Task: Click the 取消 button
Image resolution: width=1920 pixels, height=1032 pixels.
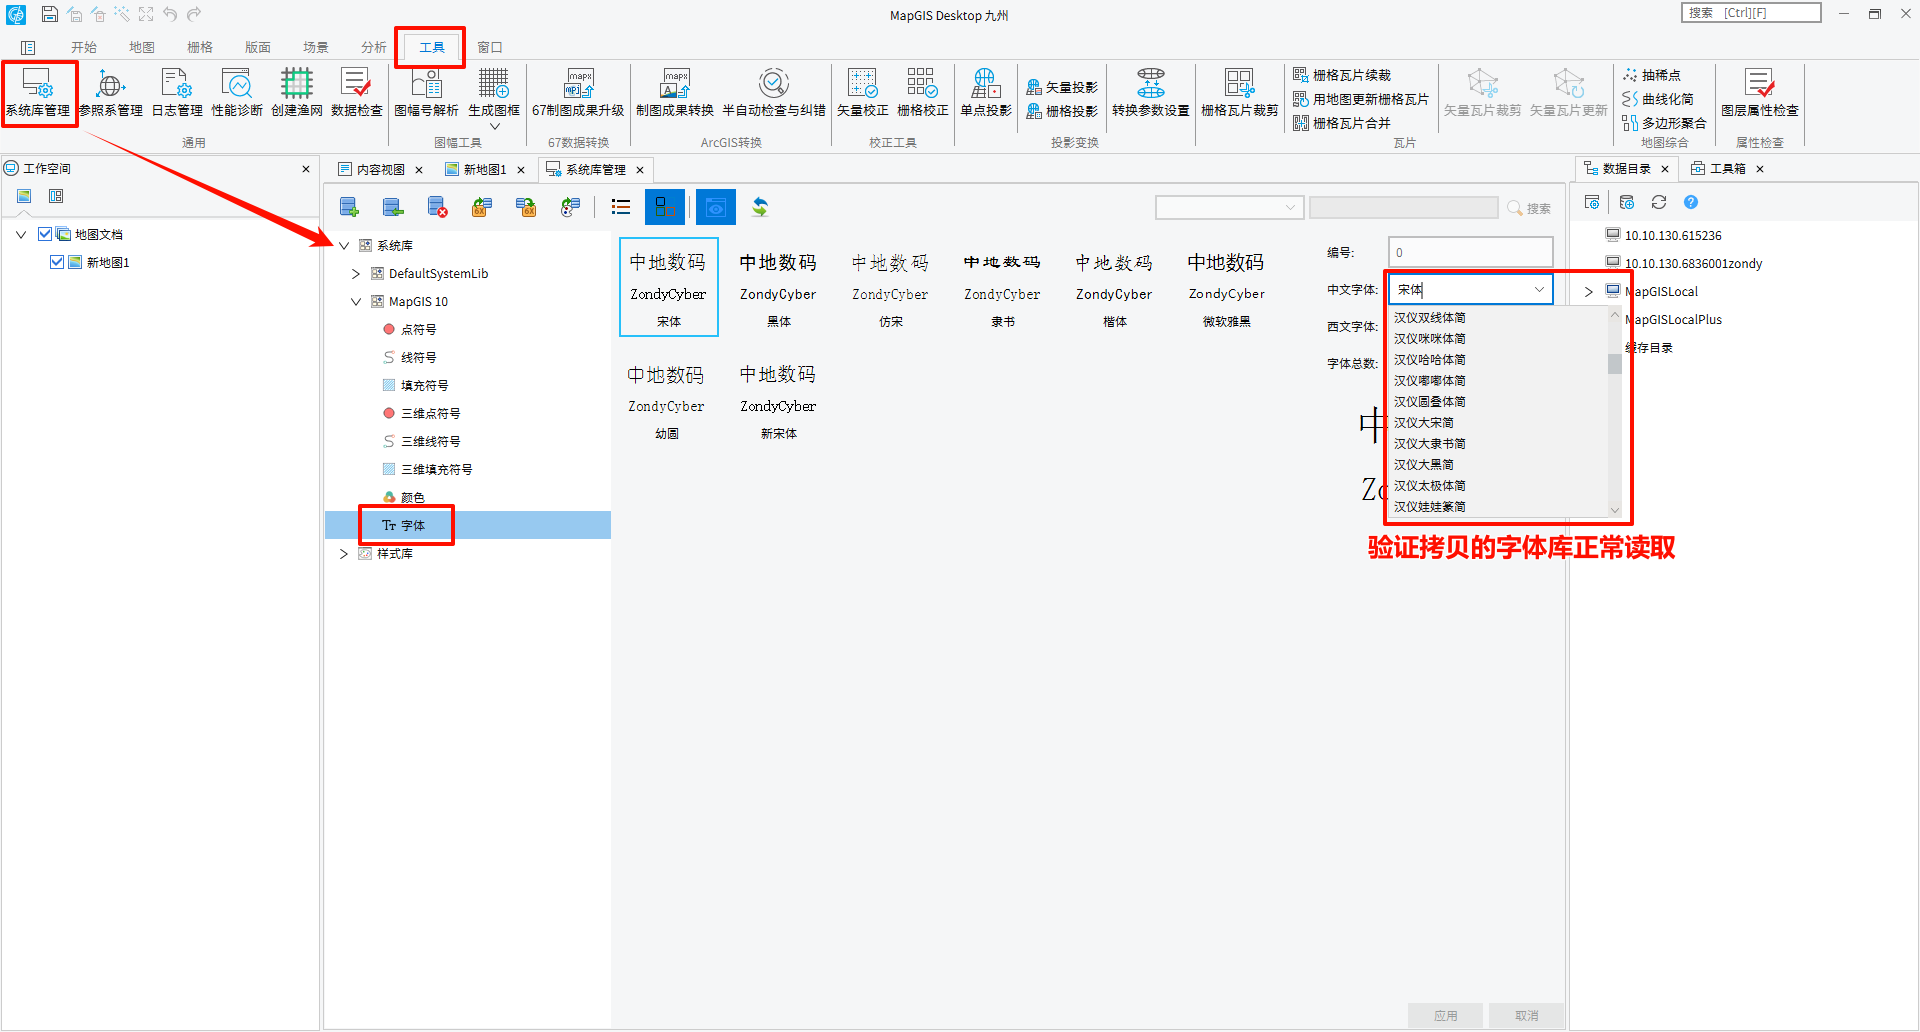Action: (1526, 1015)
